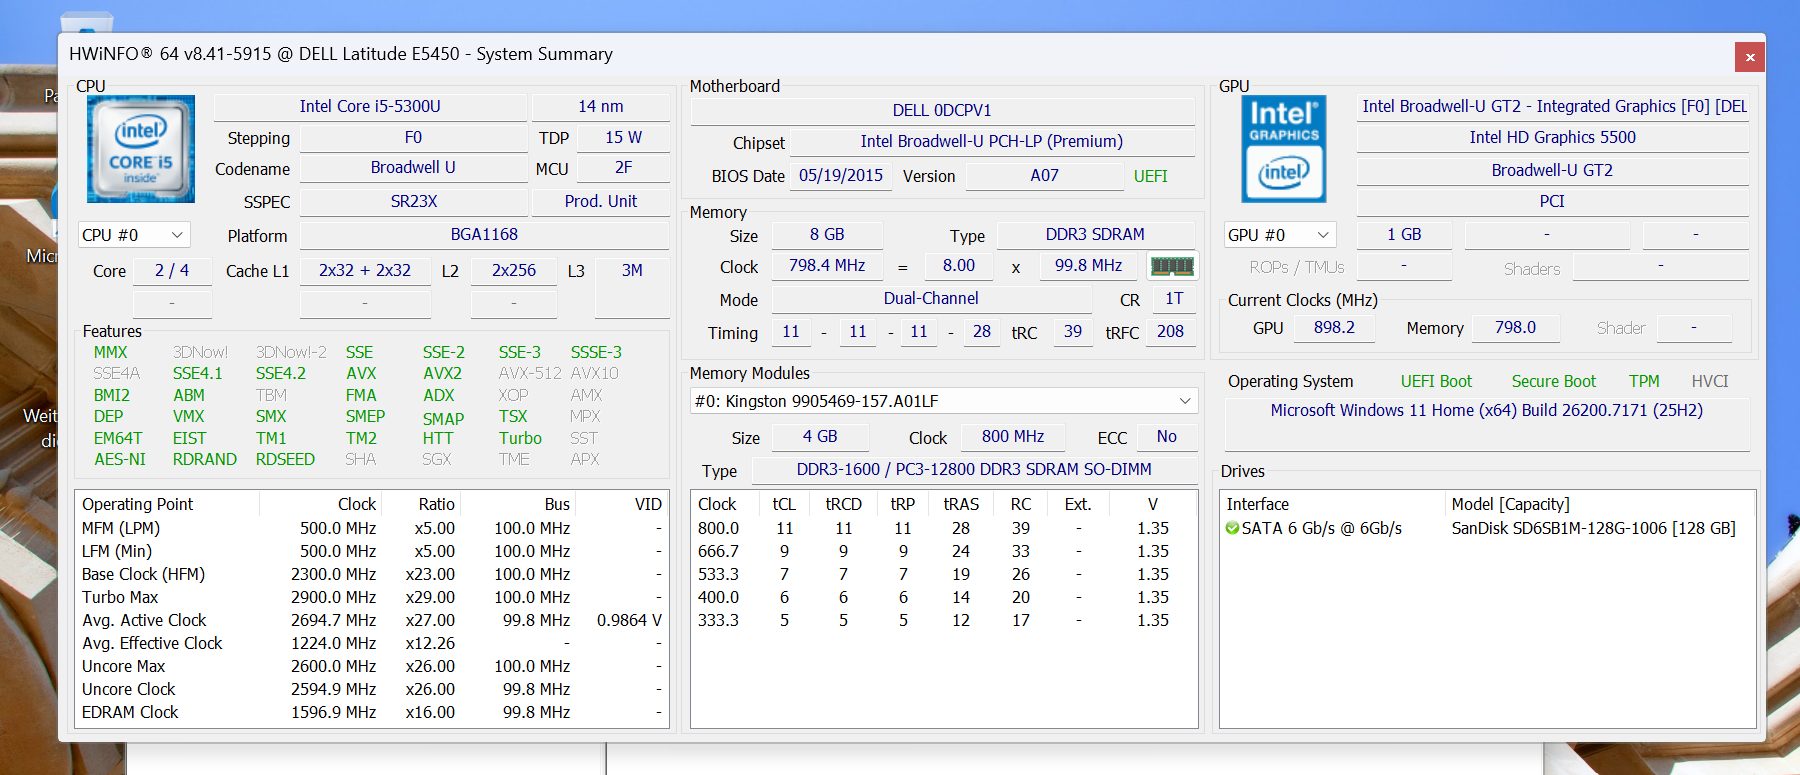Image resolution: width=1800 pixels, height=775 pixels.
Task: Click the tRAS column header in memory timings
Action: [961, 504]
